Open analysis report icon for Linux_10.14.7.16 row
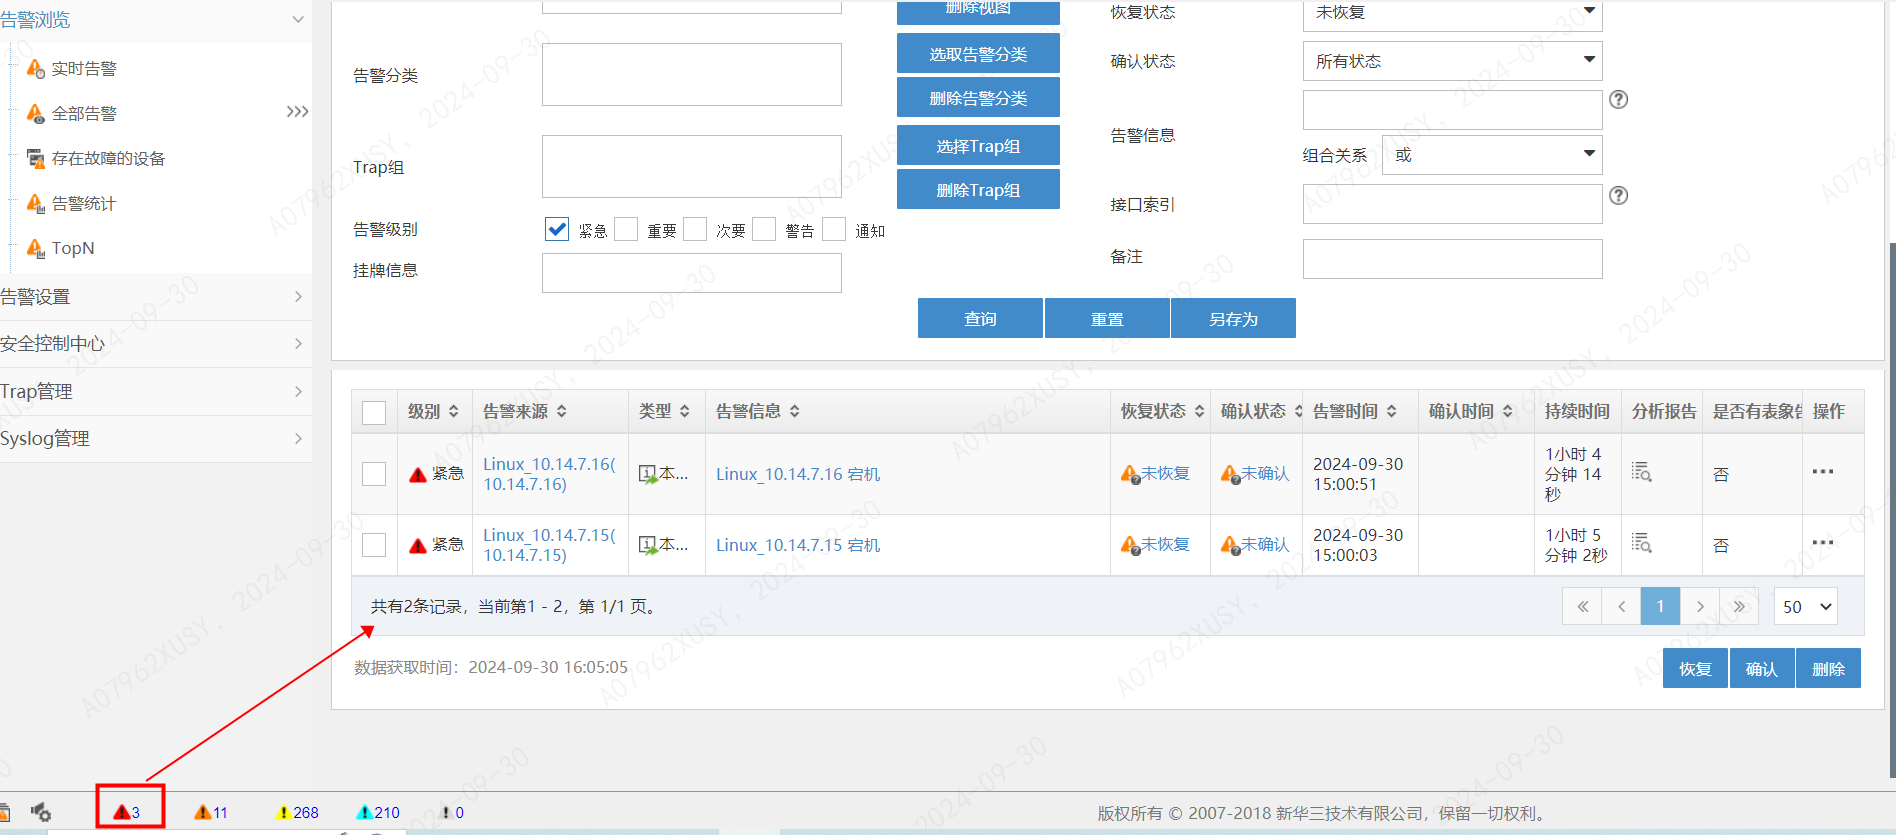 1642,472
